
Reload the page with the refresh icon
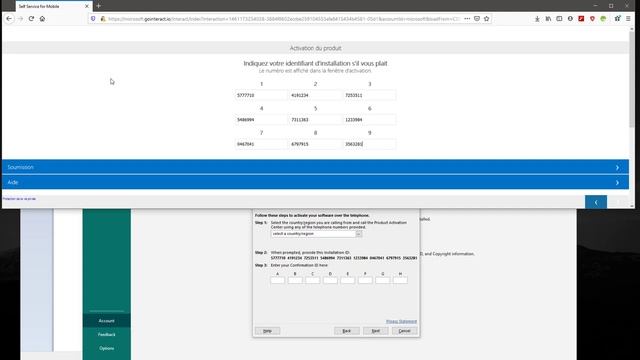click(31, 19)
